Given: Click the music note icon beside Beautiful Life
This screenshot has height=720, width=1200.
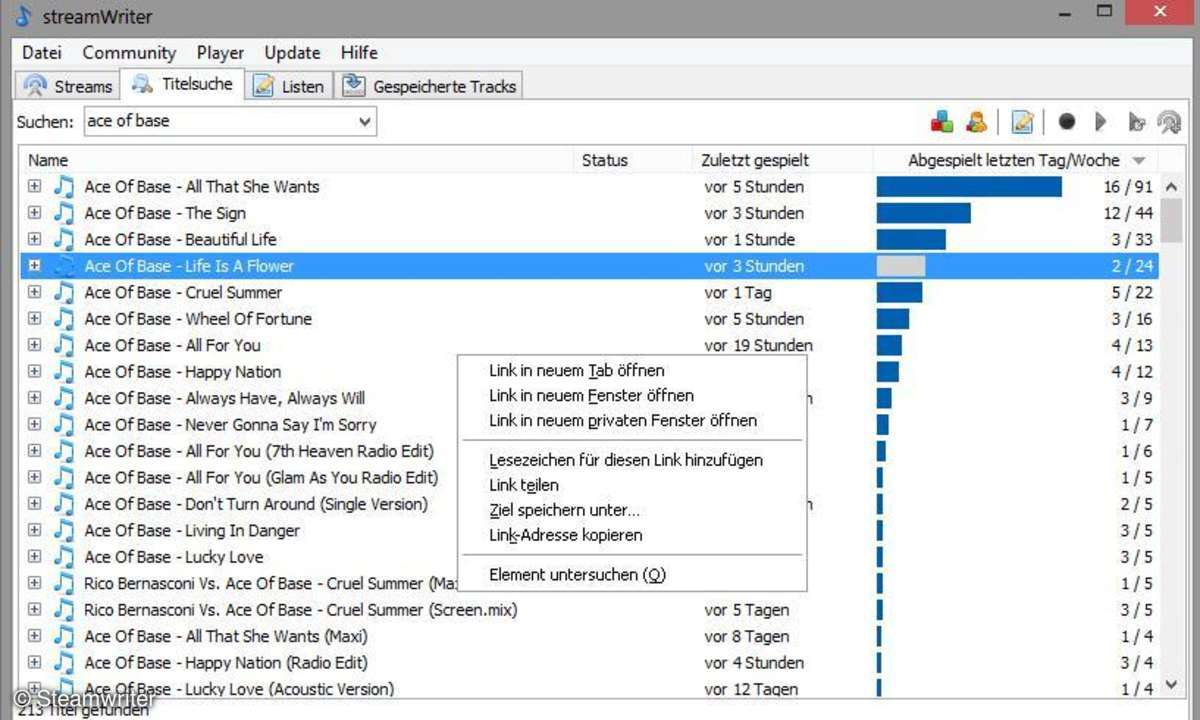Looking at the screenshot, I should pos(64,239).
